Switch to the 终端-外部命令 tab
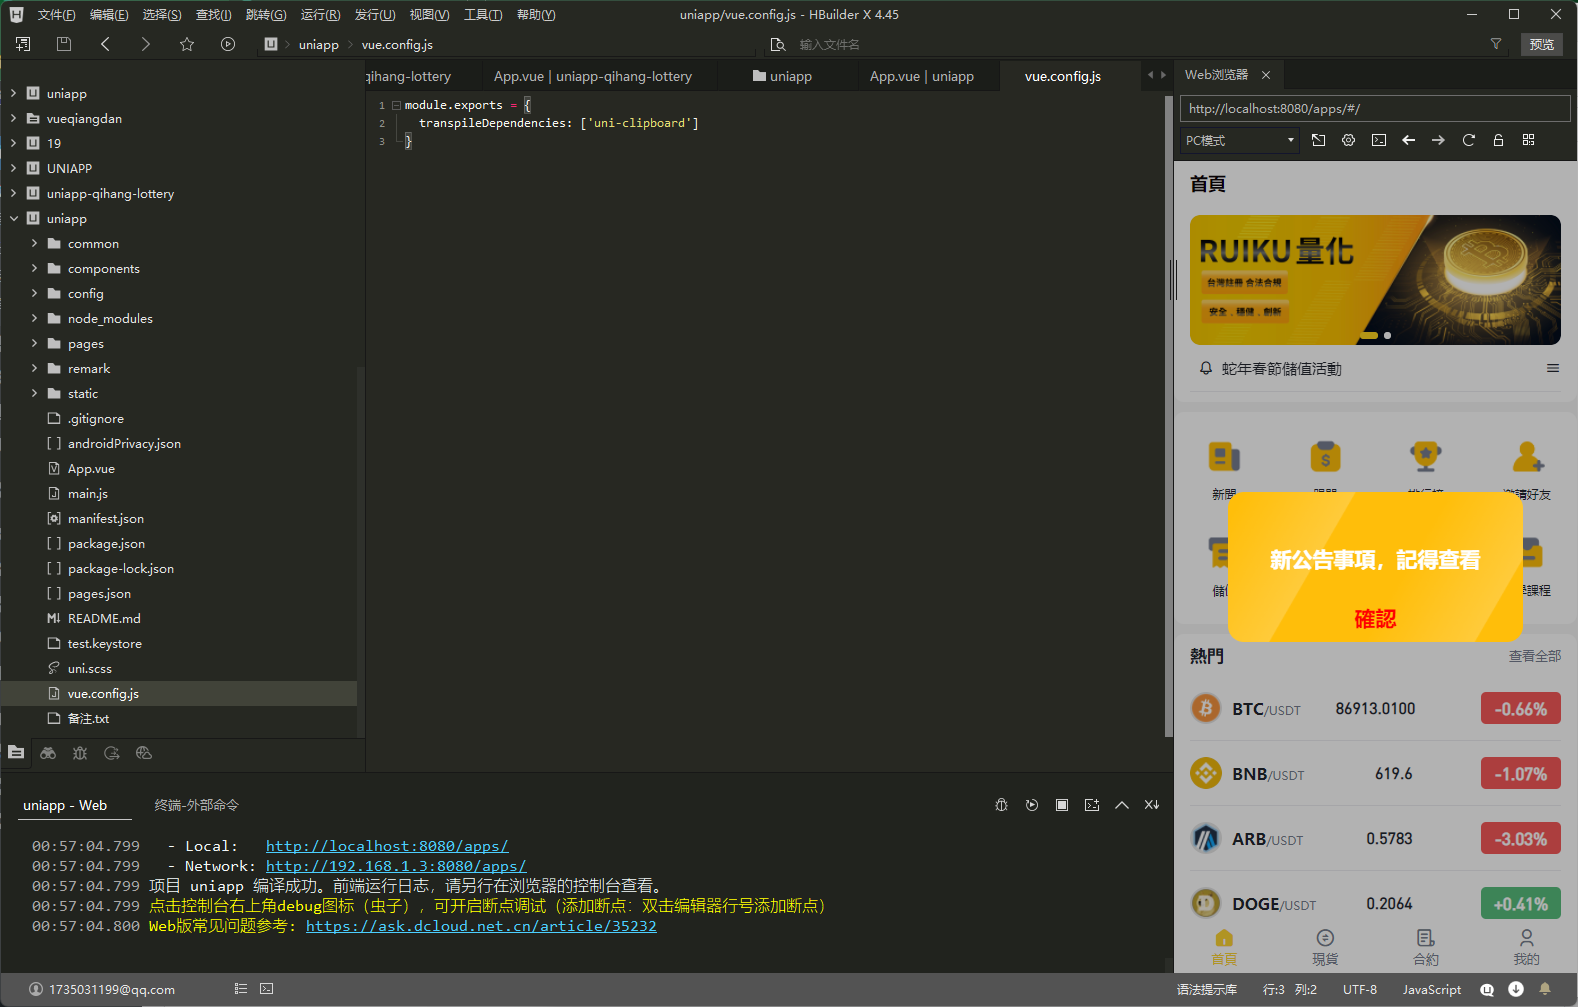1578x1007 pixels. 197,805
